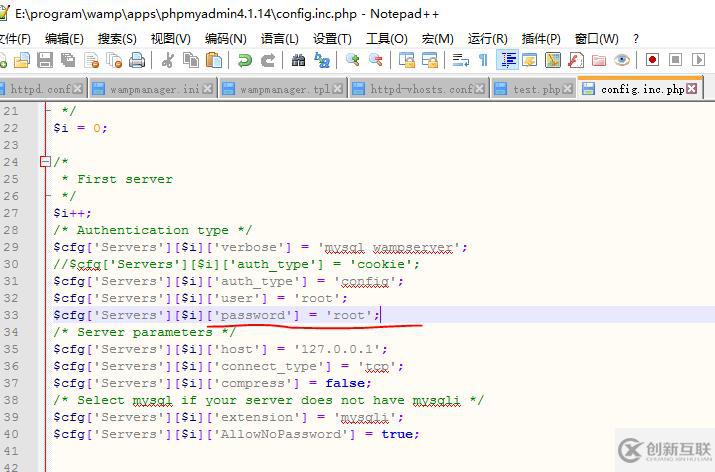Close the test.php tab
Image resolution: width=715 pixels, height=472 pixels.
[x=567, y=89]
